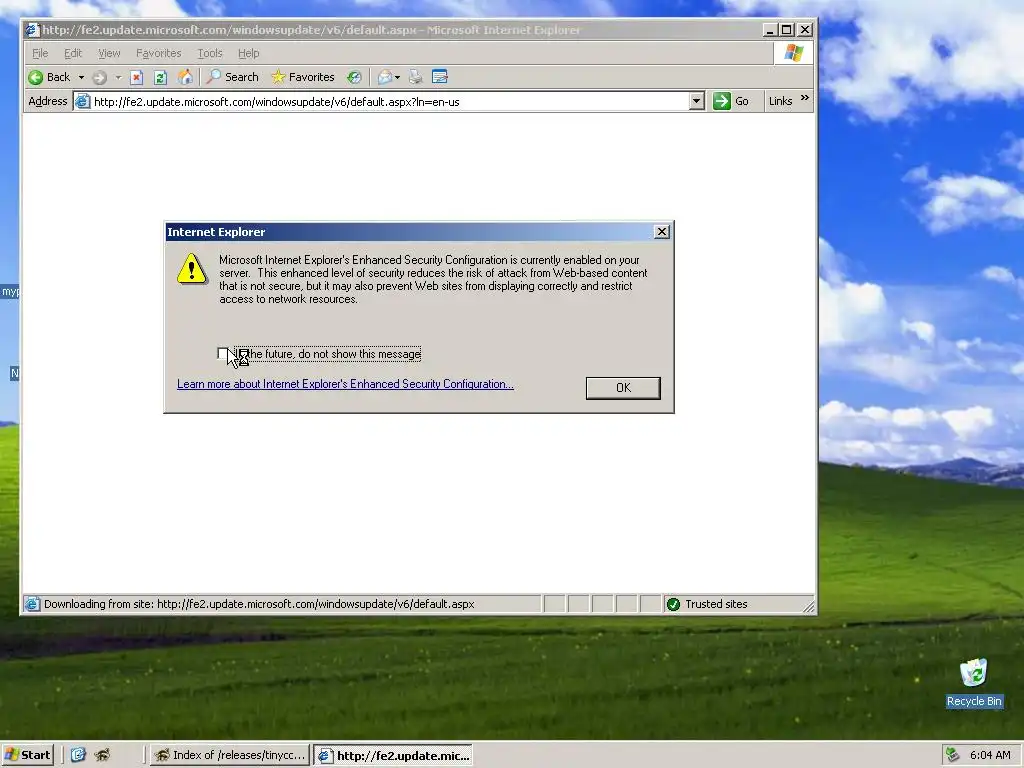
Task: Click the IE icon in window title bar
Action: coord(32,30)
